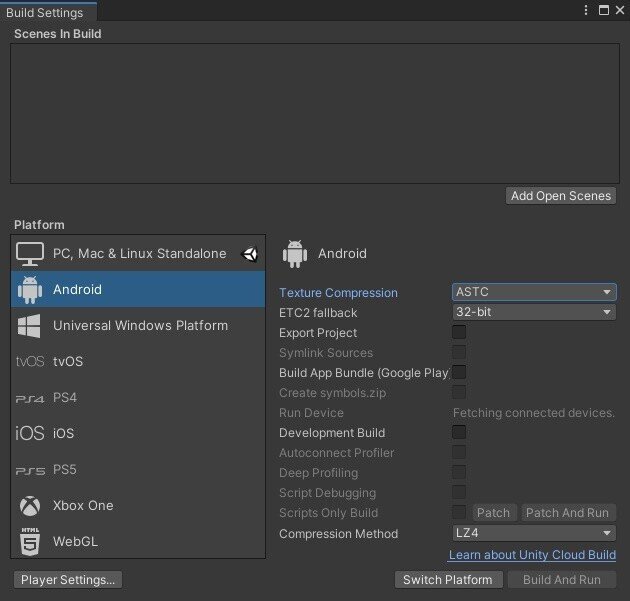Click the Xbox One logo icon
The height and width of the screenshot is (601, 630).
click(x=30, y=506)
